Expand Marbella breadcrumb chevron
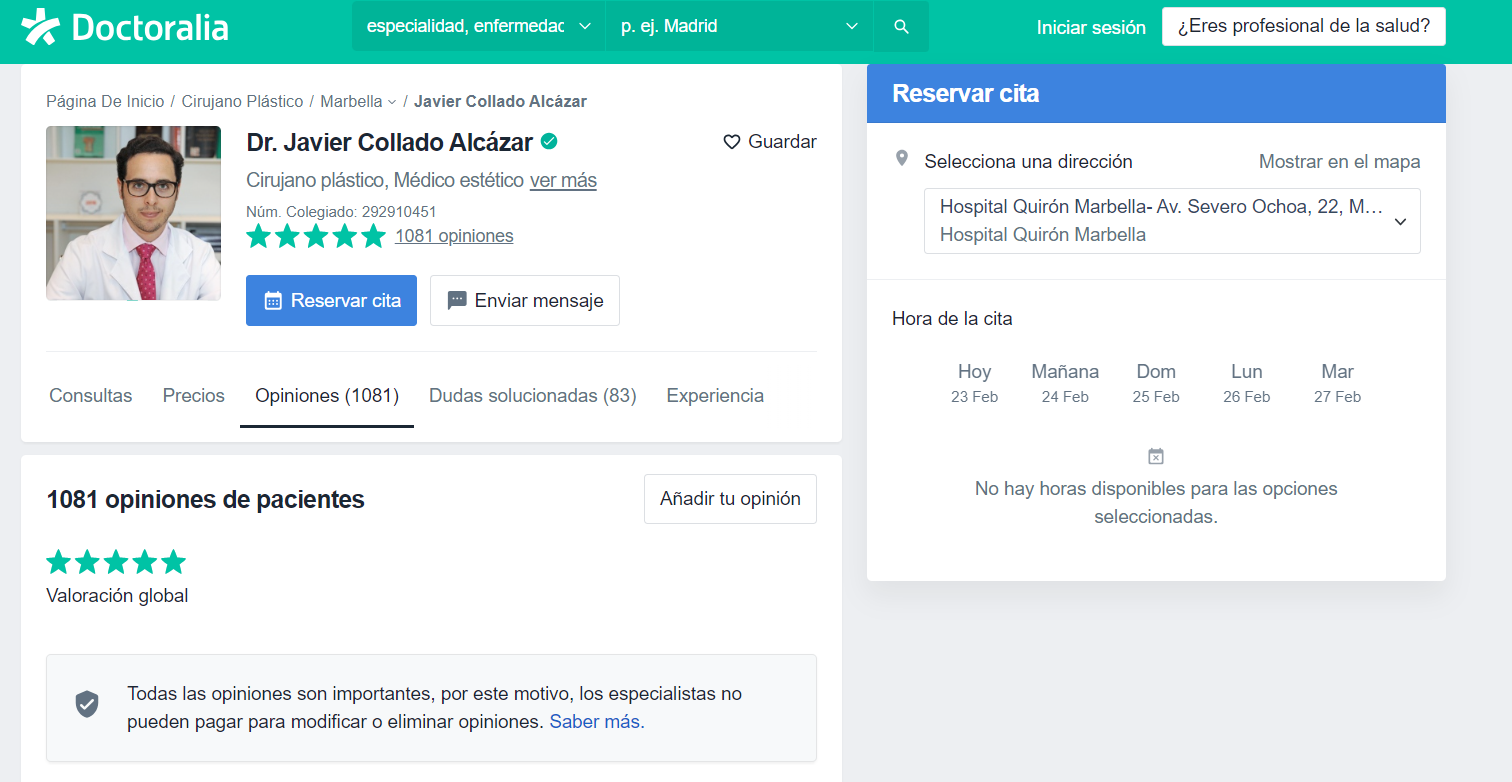Viewport: 1512px width, 782px height. (392, 102)
